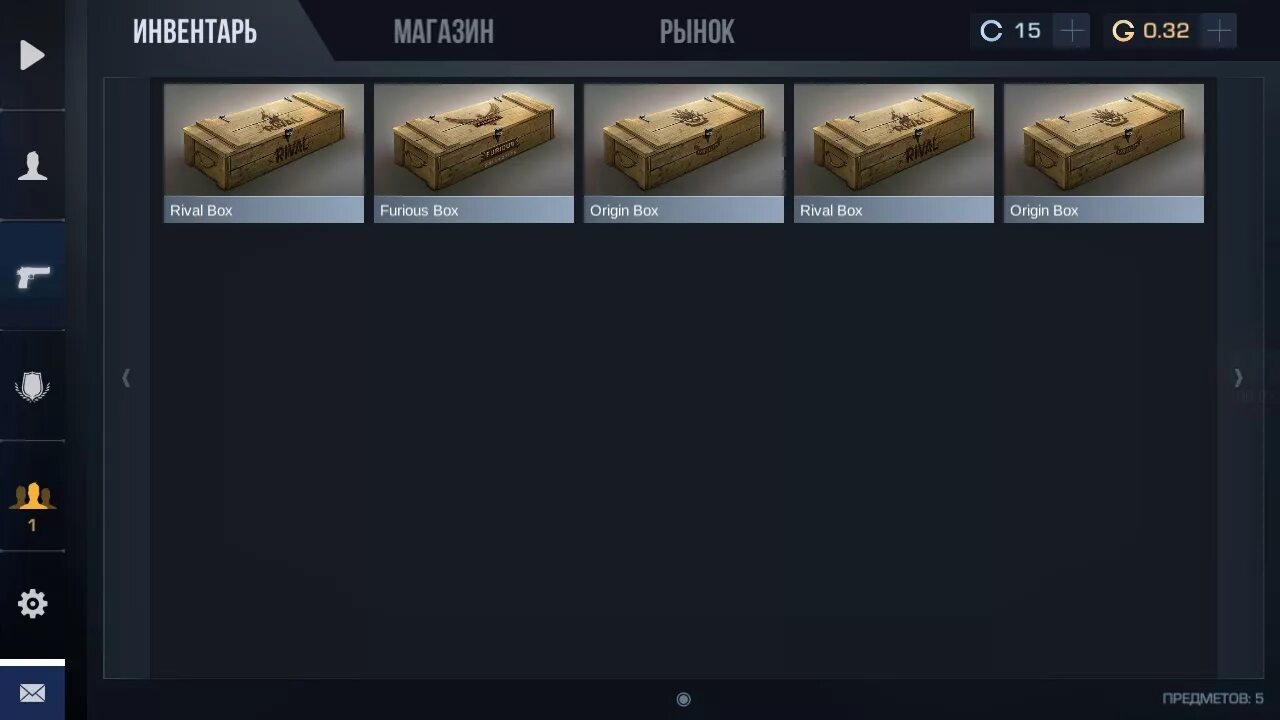Screen dimensions: 1280x720
Task: Tap the play triangle icon in sidebar
Action: pyautogui.click(x=32, y=55)
